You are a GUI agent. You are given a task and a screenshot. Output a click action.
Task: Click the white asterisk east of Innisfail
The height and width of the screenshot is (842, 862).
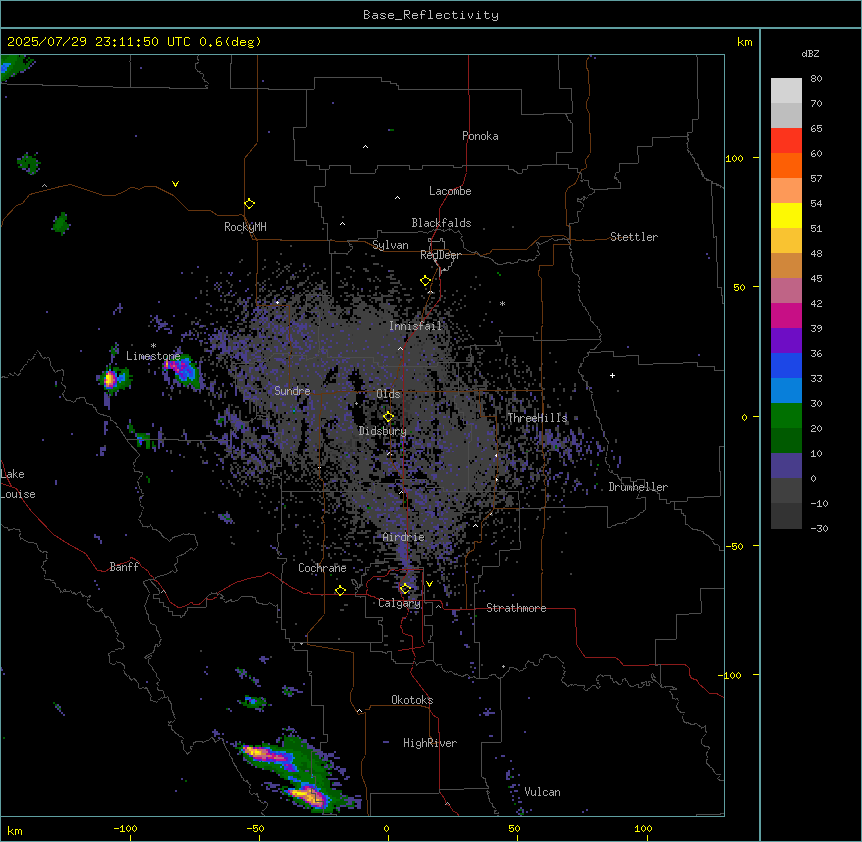point(502,303)
